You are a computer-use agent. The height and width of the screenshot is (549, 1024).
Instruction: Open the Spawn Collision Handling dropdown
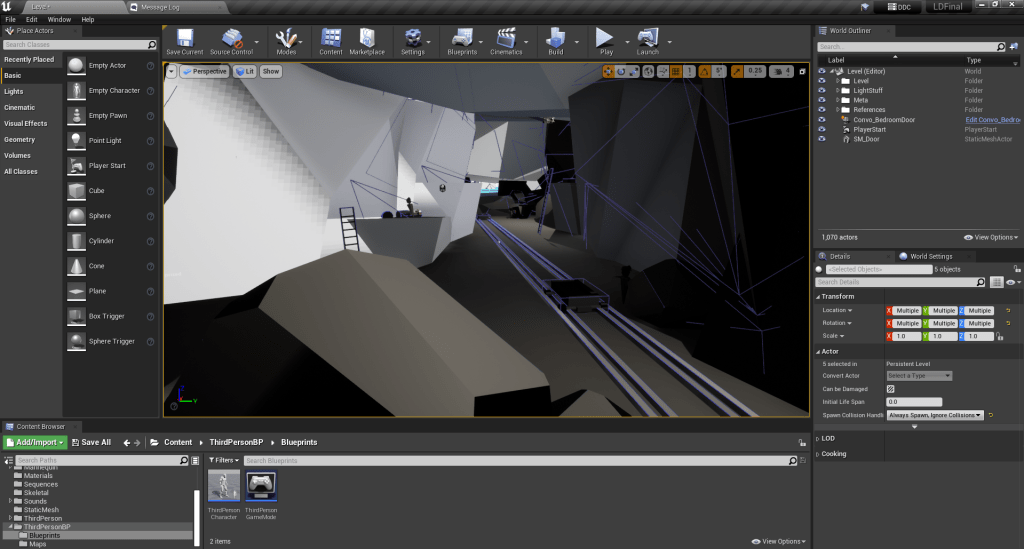(x=935, y=415)
